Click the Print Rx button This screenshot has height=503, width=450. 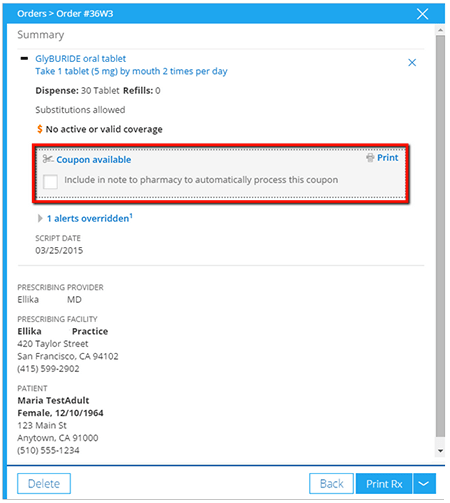pos(384,483)
